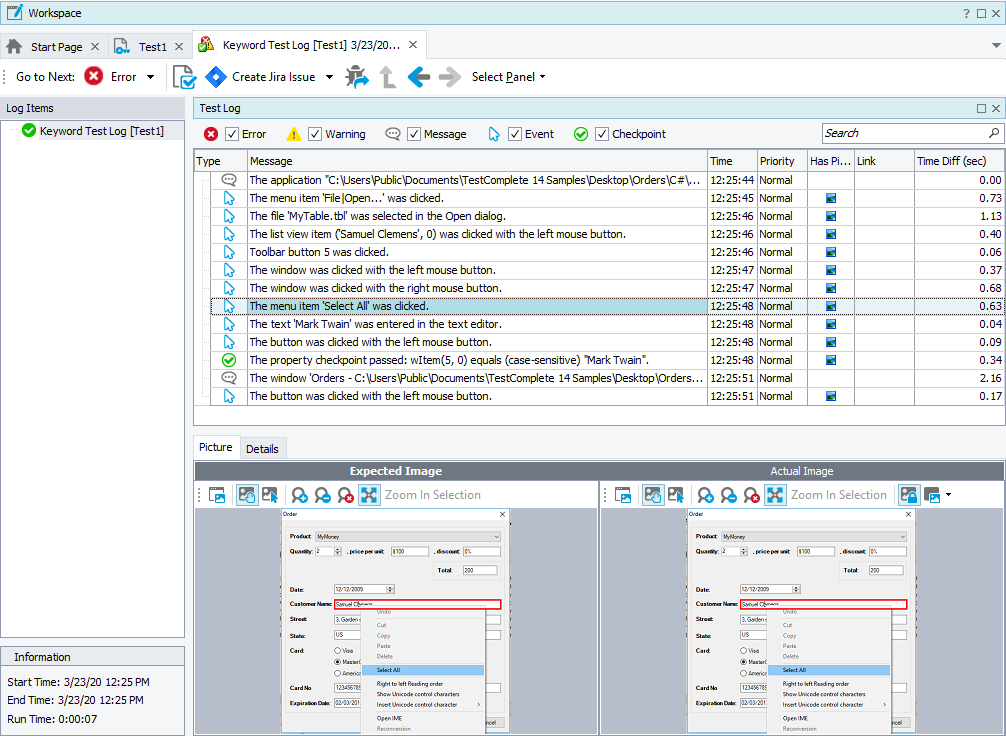This screenshot has height=736, width=1006.
Task: Click the Create Jira Issue diamond icon
Action: click(216, 77)
